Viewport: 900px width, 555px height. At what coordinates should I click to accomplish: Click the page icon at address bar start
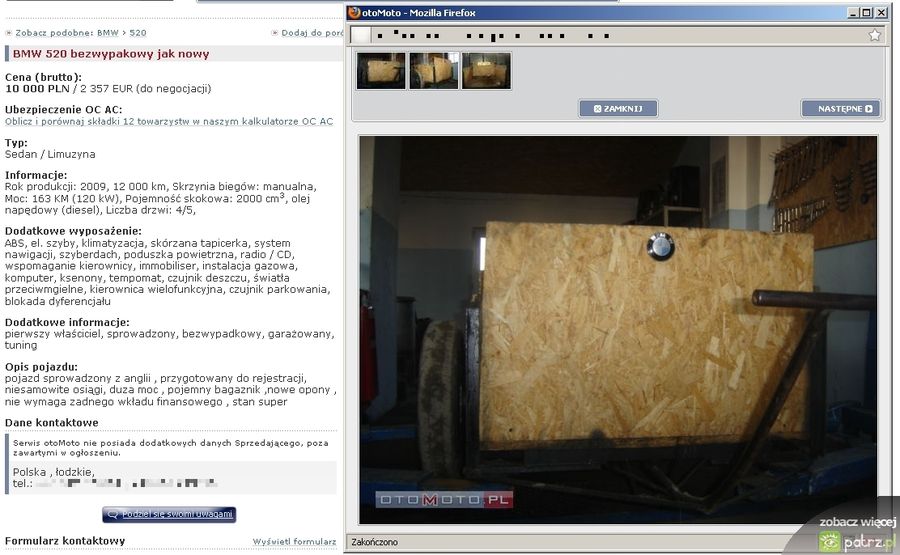359,35
